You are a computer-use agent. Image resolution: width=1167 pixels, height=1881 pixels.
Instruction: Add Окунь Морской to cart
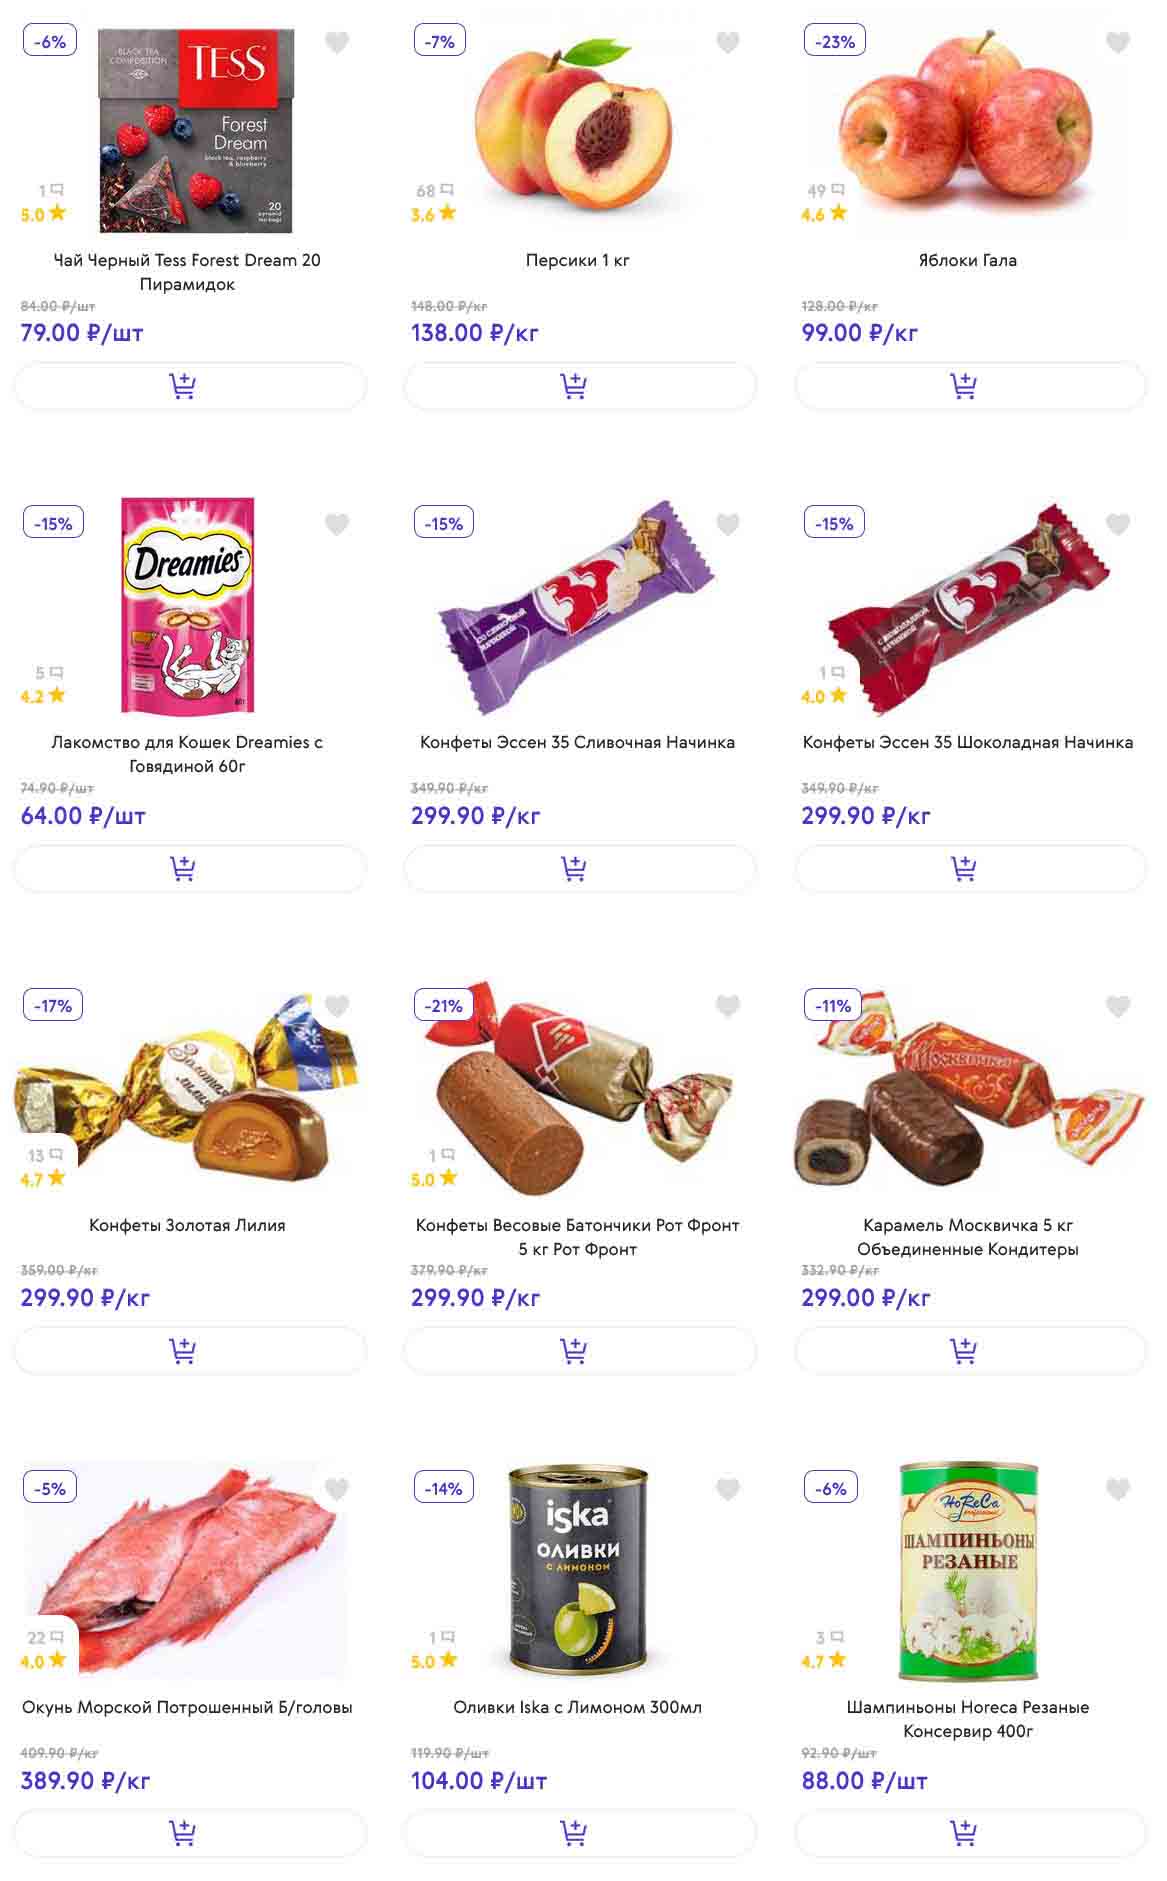pyautogui.click(x=190, y=1833)
